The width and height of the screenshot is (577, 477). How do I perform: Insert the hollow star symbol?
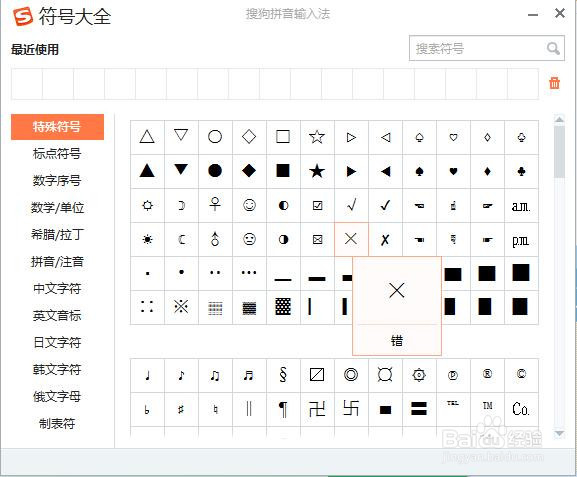pyautogui.click(x=317, y=137)
